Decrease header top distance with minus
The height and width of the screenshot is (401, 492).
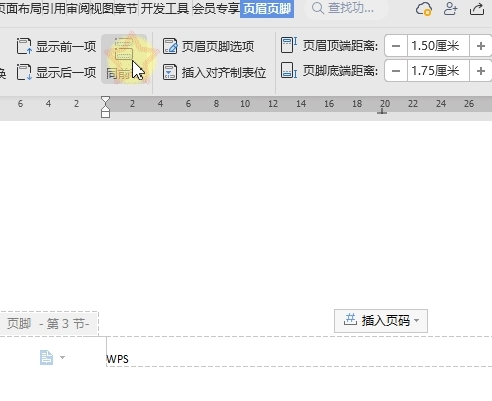(396, 46)
